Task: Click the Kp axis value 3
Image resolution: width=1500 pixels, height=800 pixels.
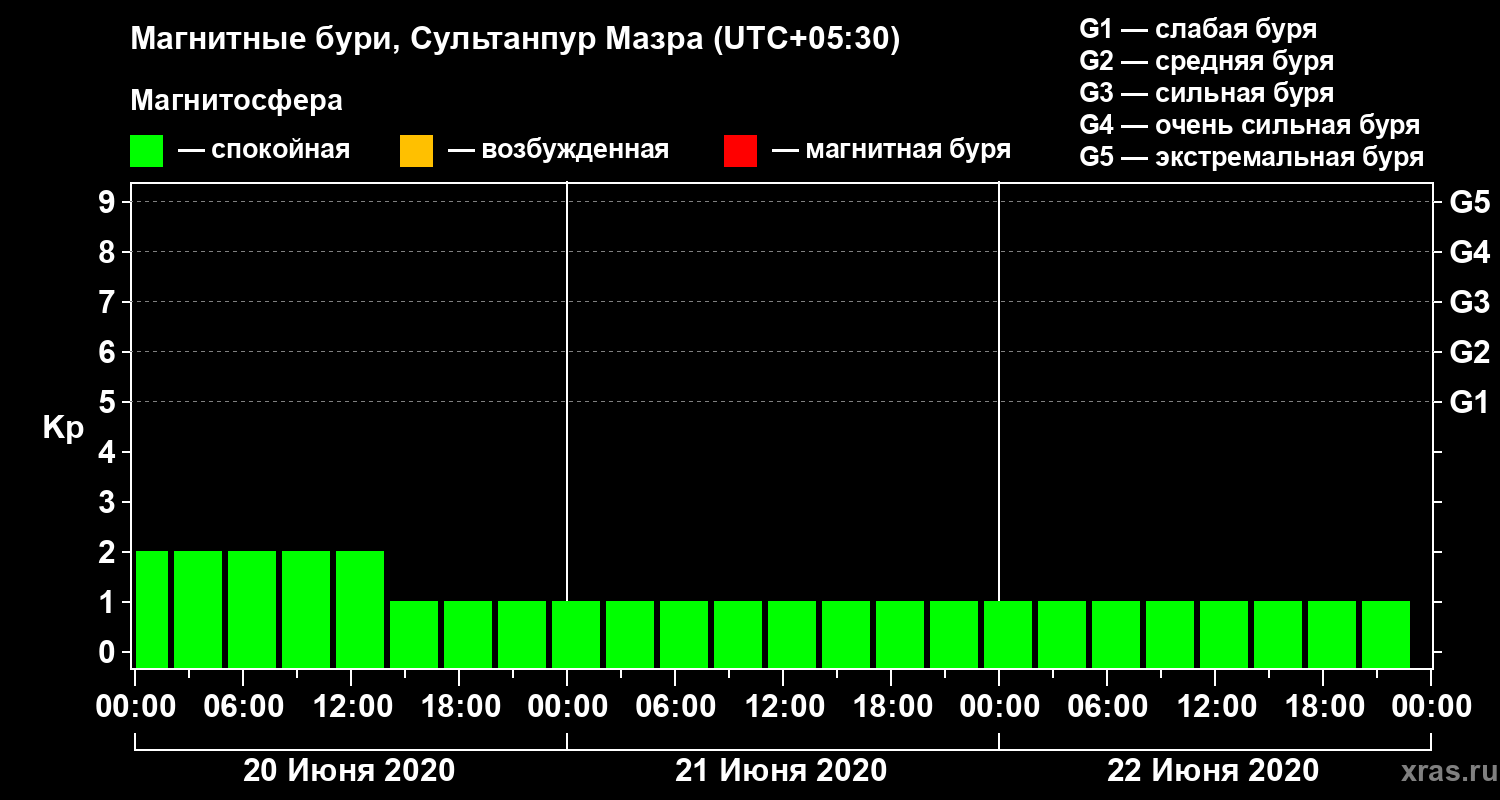Action: click(x=109, y=502)
